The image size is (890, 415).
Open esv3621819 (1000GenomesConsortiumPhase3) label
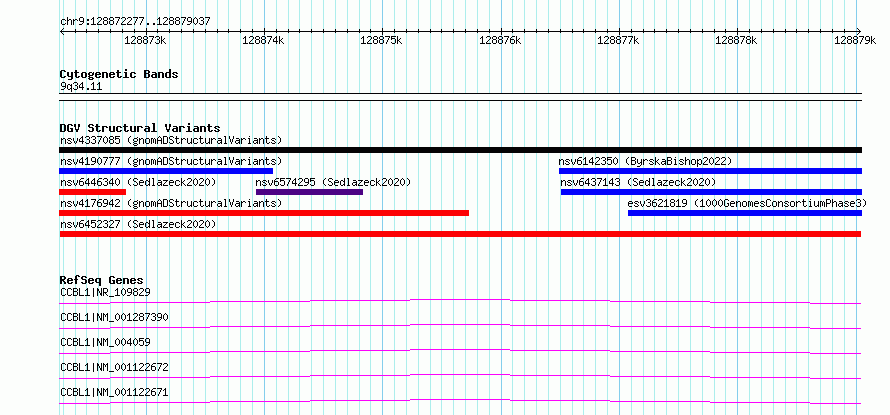[x=748, y=203]
